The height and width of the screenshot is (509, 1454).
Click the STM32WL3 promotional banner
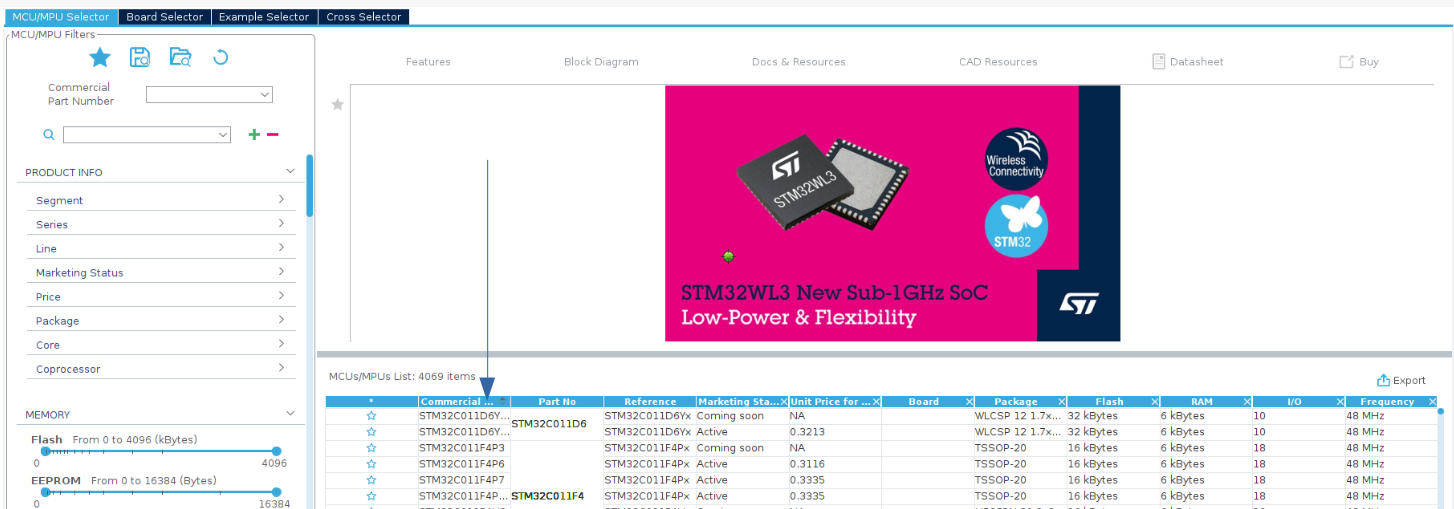click(892, 213)
